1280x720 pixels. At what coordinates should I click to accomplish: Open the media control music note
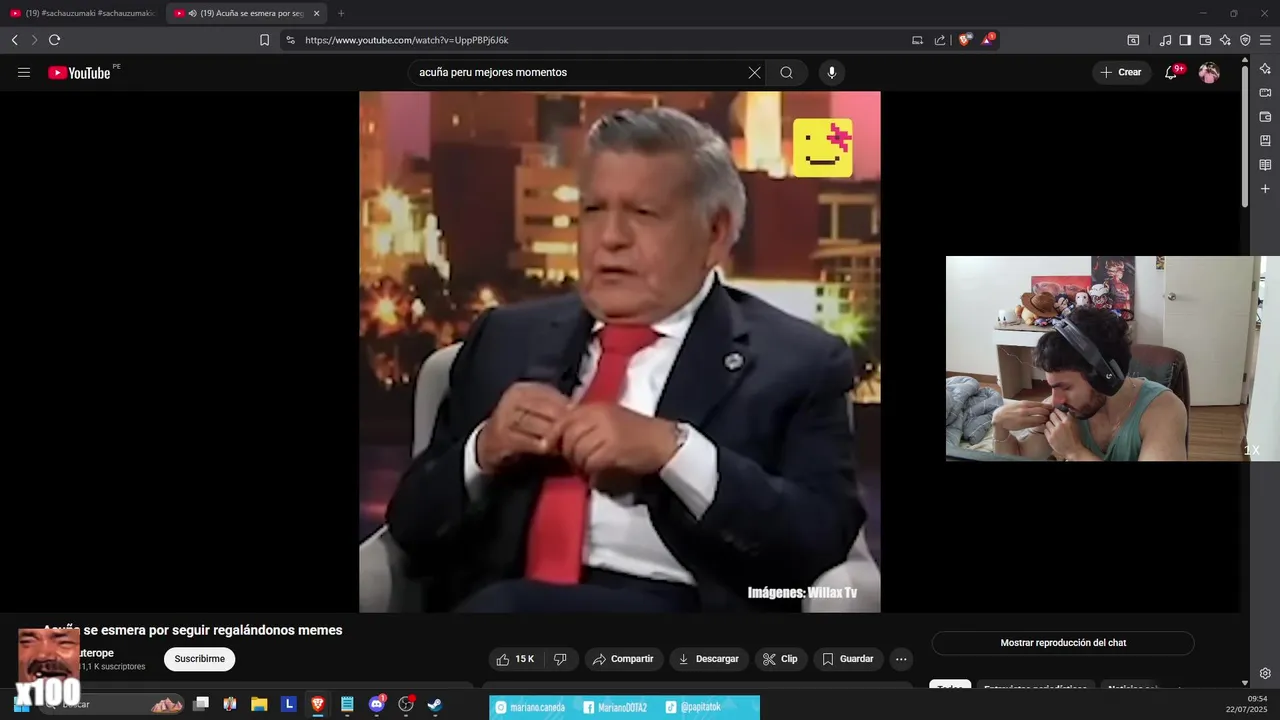pos(1165,40)
